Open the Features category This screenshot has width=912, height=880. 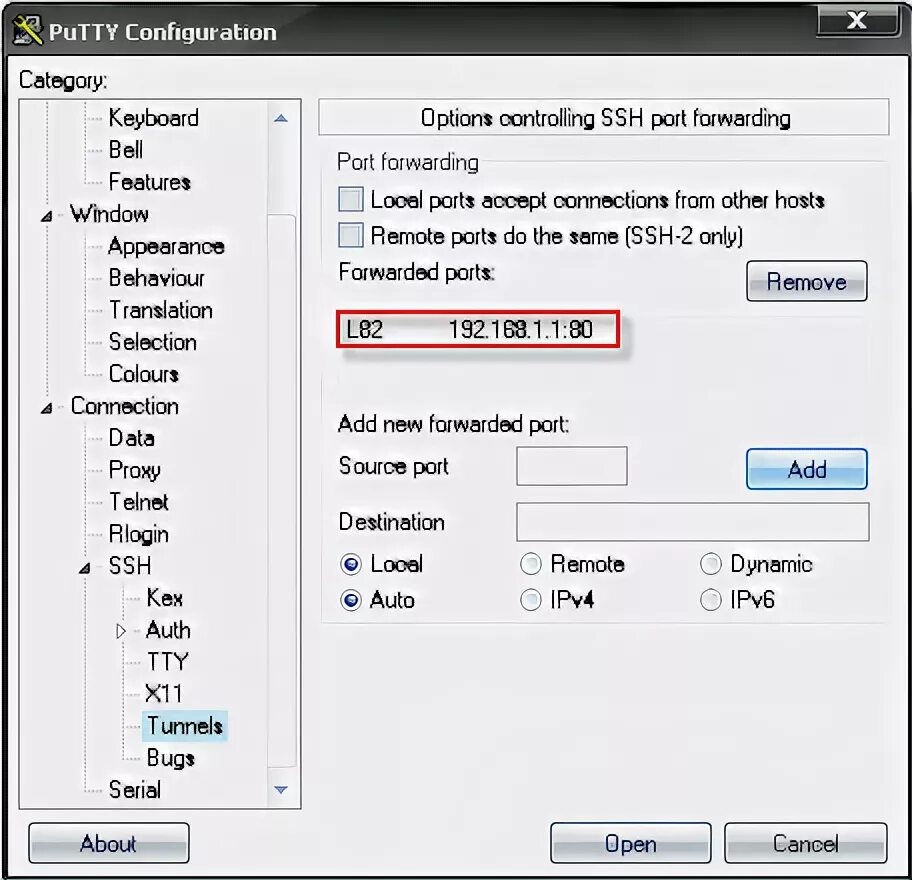pos(149,182)
